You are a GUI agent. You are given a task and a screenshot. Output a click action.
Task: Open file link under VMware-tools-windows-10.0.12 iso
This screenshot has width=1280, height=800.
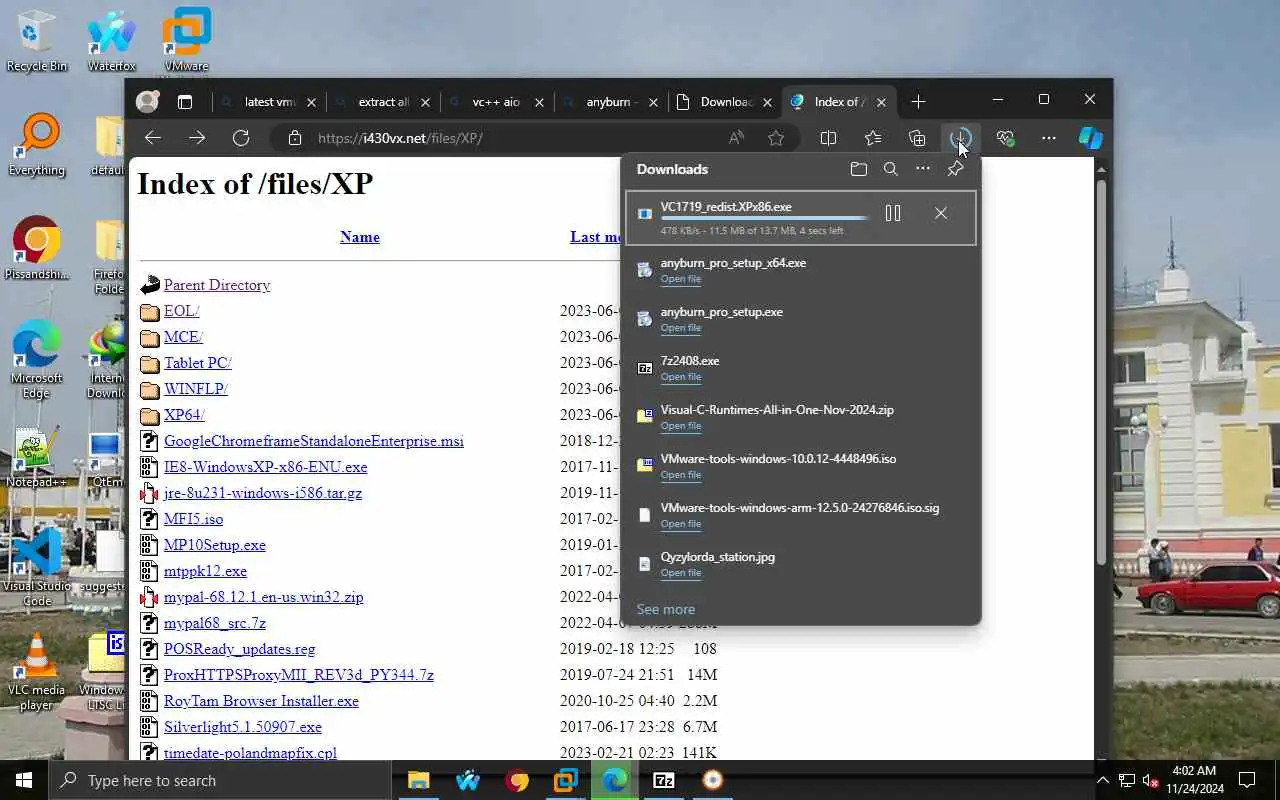click(x=681, y=475)
